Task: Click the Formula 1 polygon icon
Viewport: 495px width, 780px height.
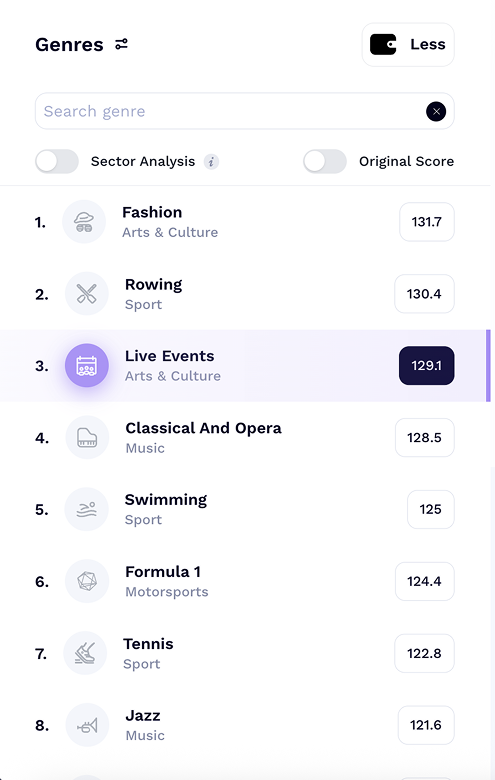Action: coord(87,581)
